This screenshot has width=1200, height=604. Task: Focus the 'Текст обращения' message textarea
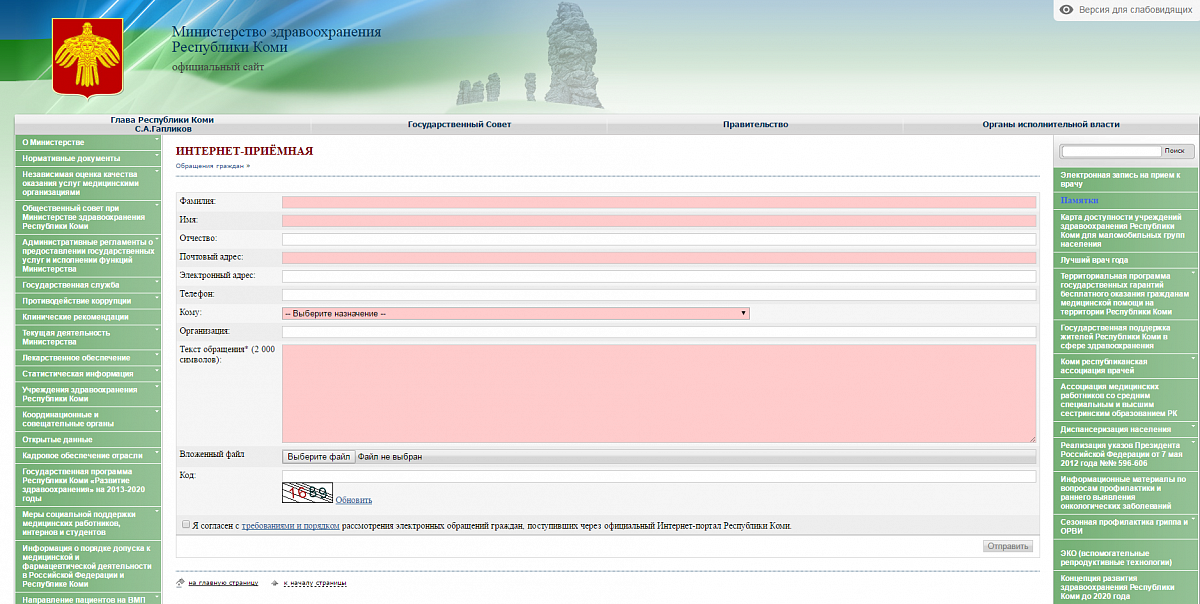click(658, 393)
